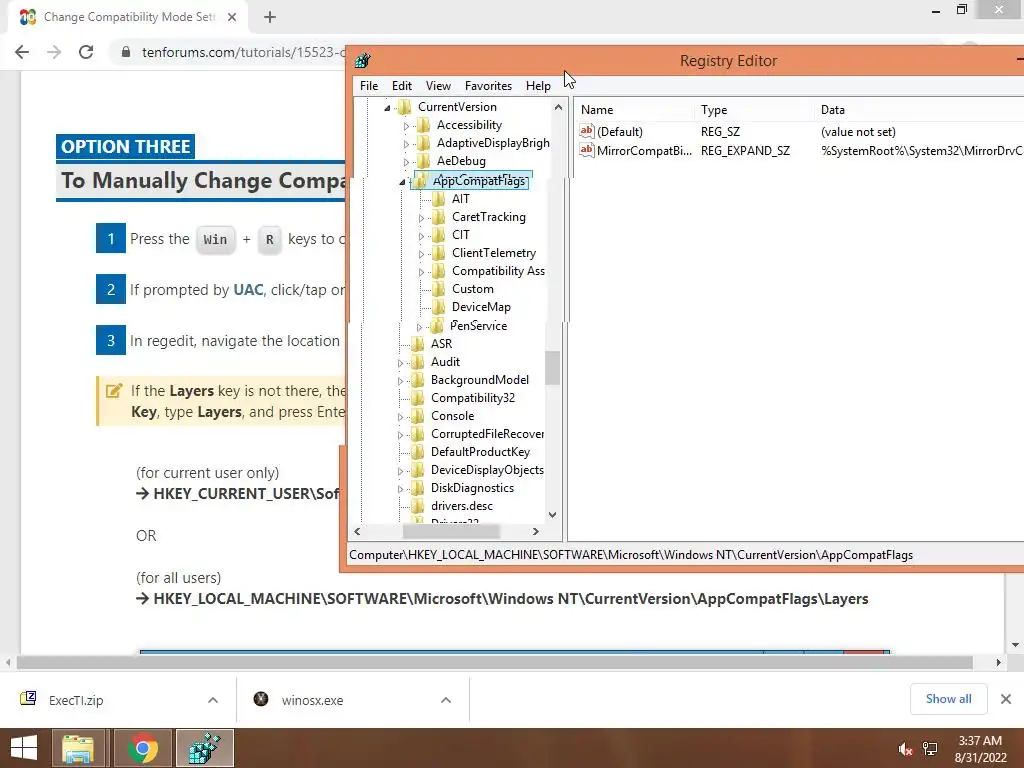The height and width of the screenshot is (768, 1024).
Task: Expand the Audit tree node
Action: [400, 362]
